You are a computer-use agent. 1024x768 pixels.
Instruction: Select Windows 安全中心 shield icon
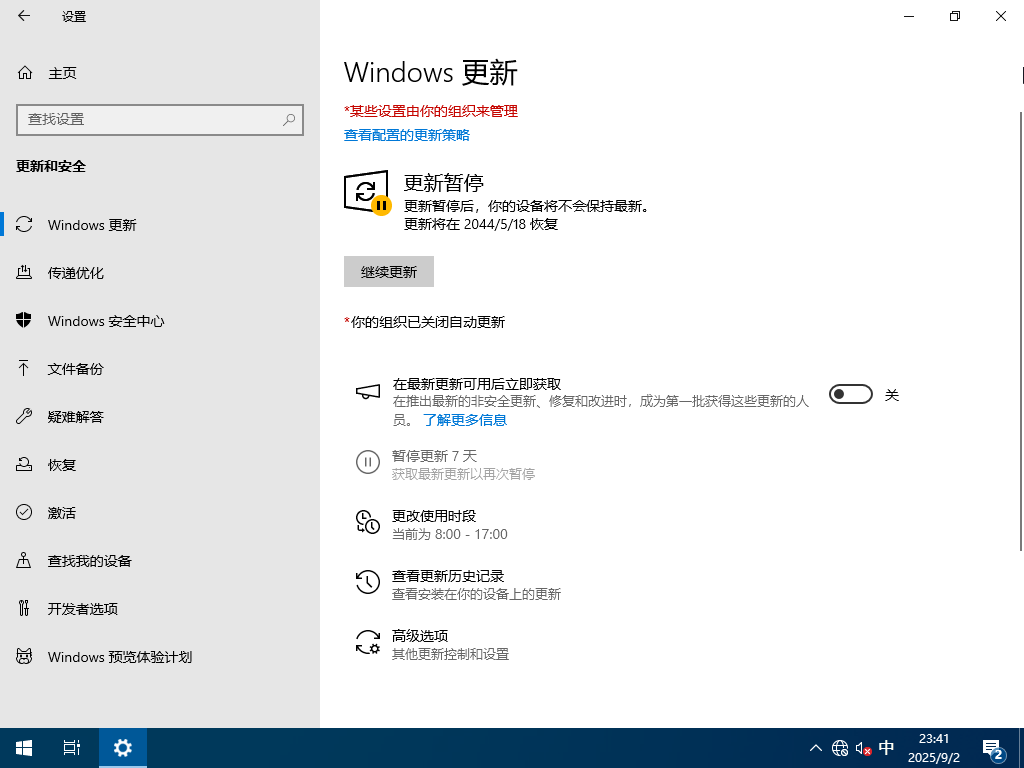[x=24, y=321]
